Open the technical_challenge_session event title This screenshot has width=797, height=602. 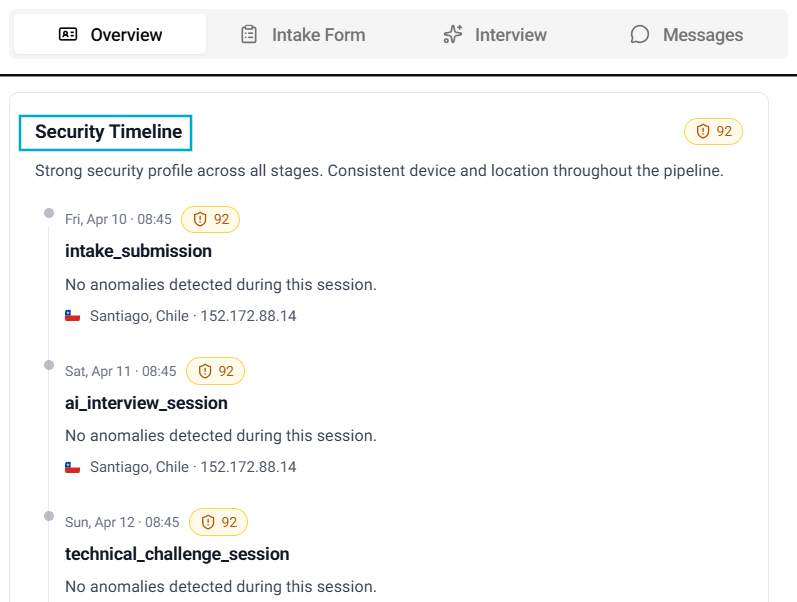(177, 554)
